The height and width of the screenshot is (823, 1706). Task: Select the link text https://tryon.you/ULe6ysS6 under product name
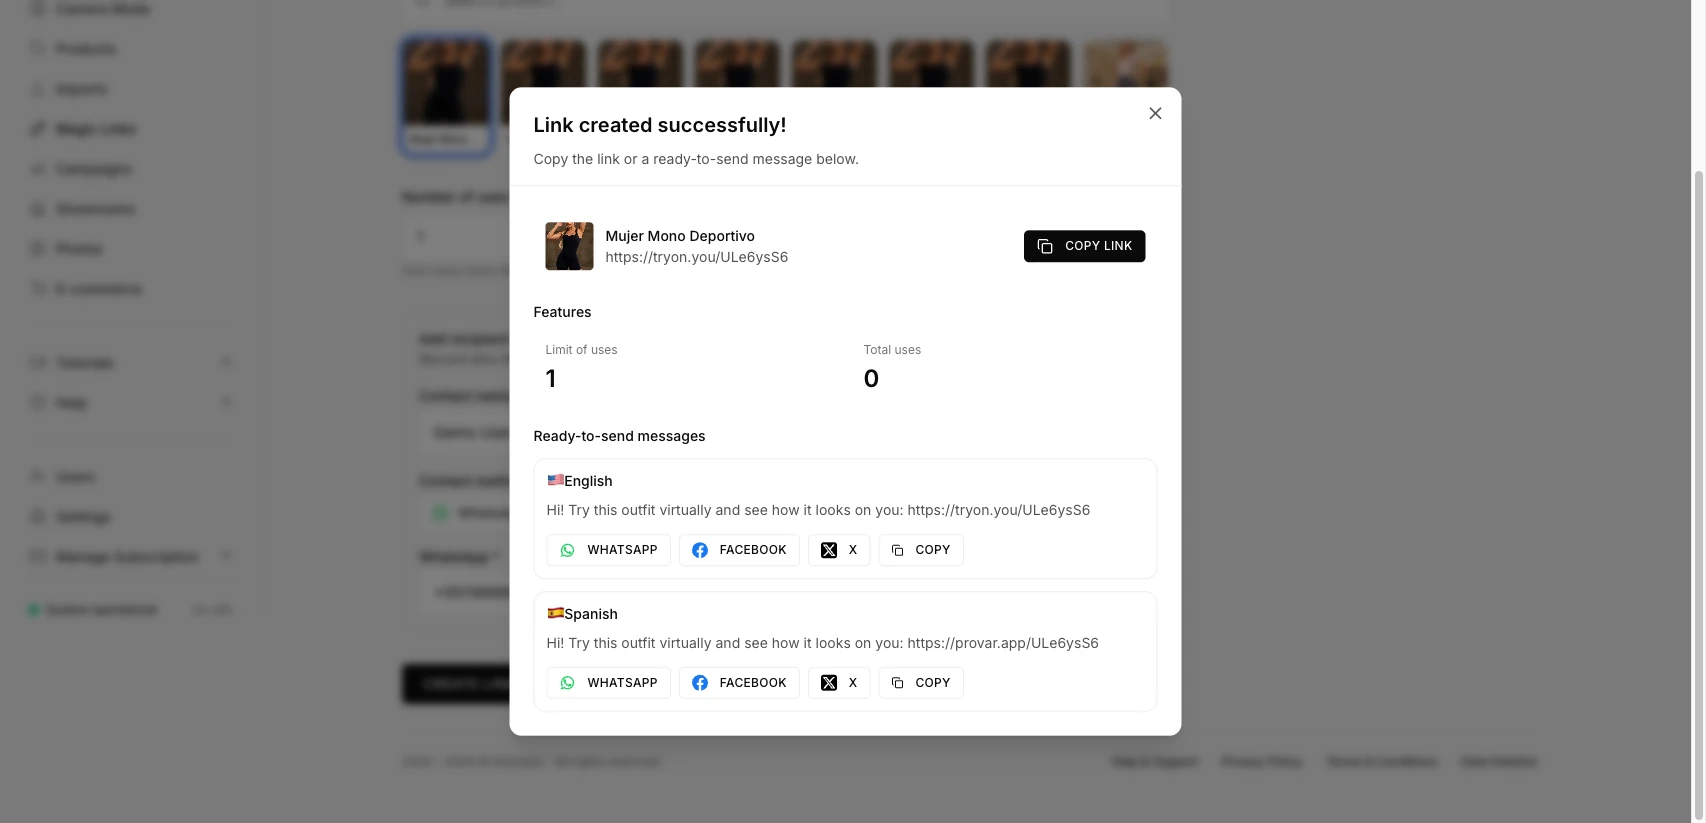(x=696, y=257)
